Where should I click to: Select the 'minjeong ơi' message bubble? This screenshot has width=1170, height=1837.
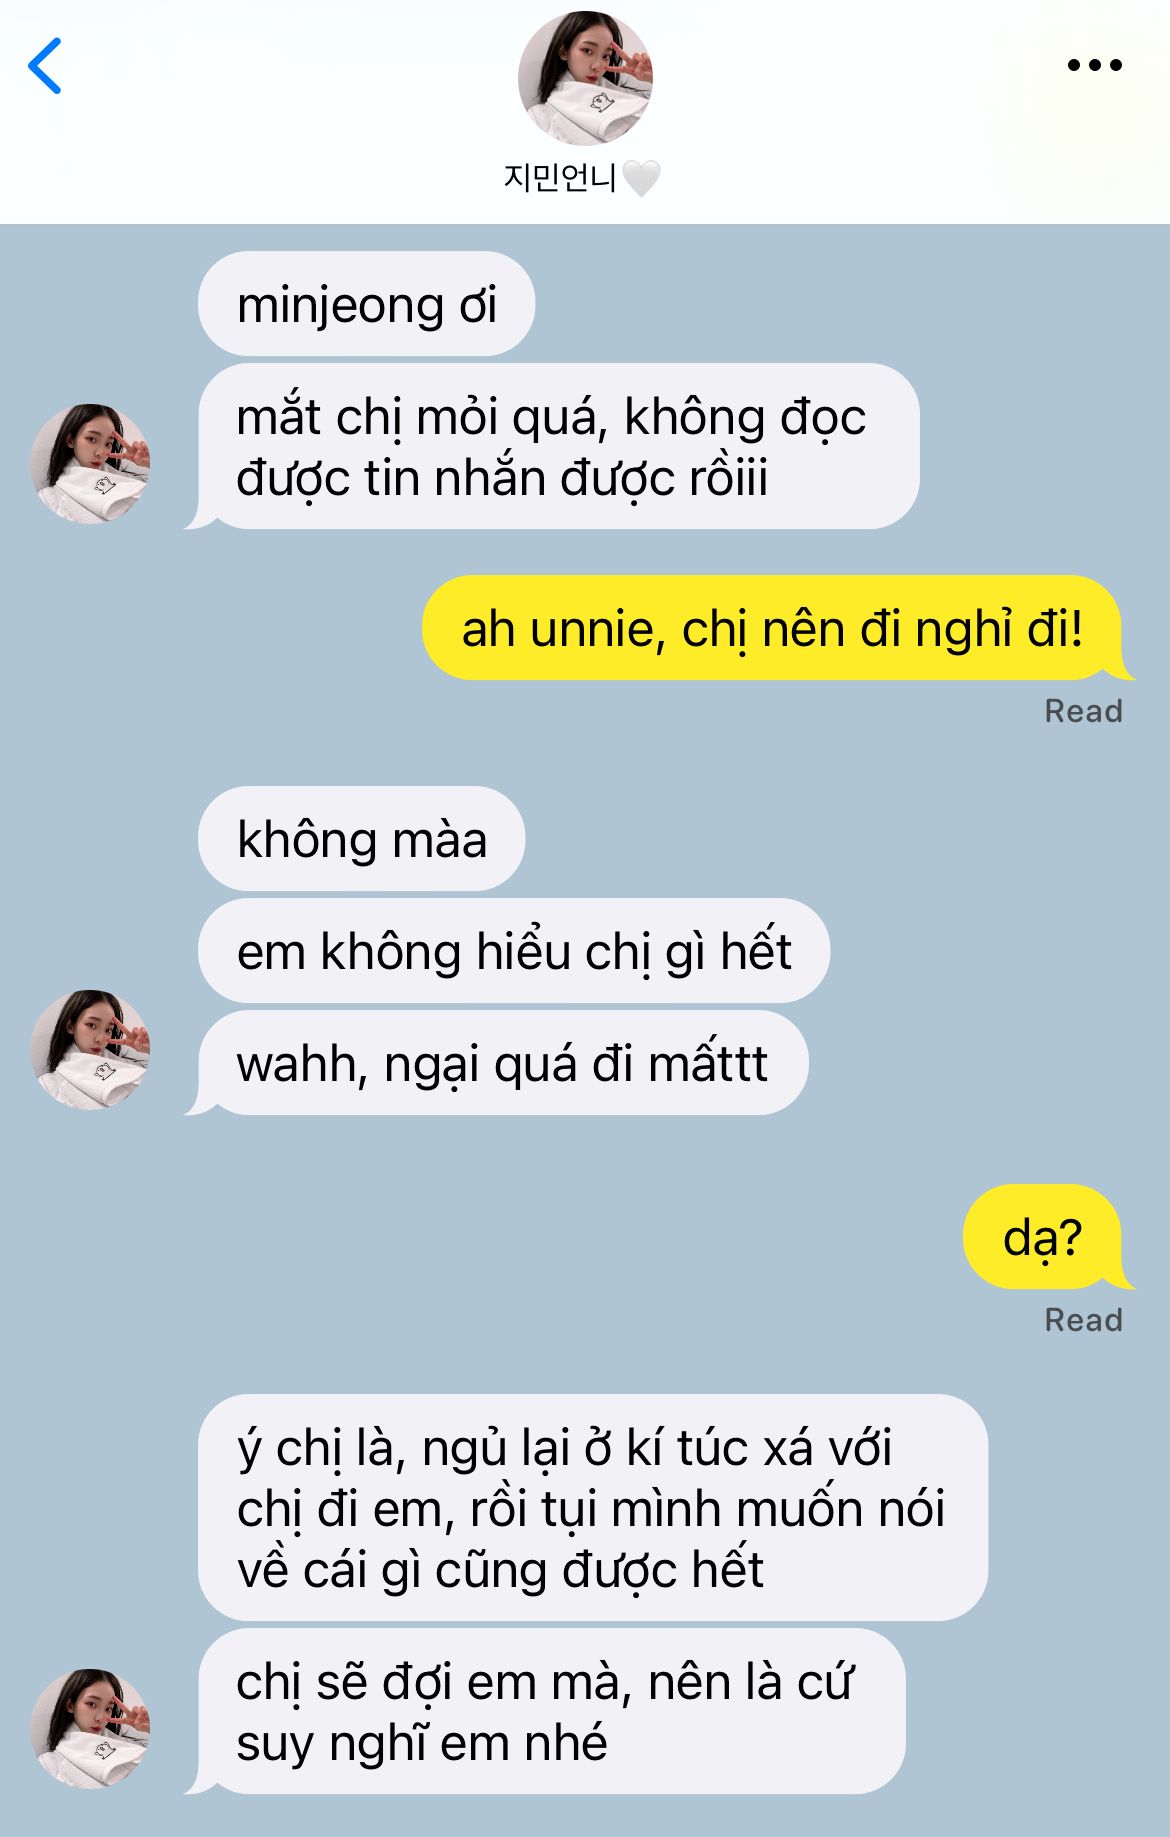coord(366,304)
